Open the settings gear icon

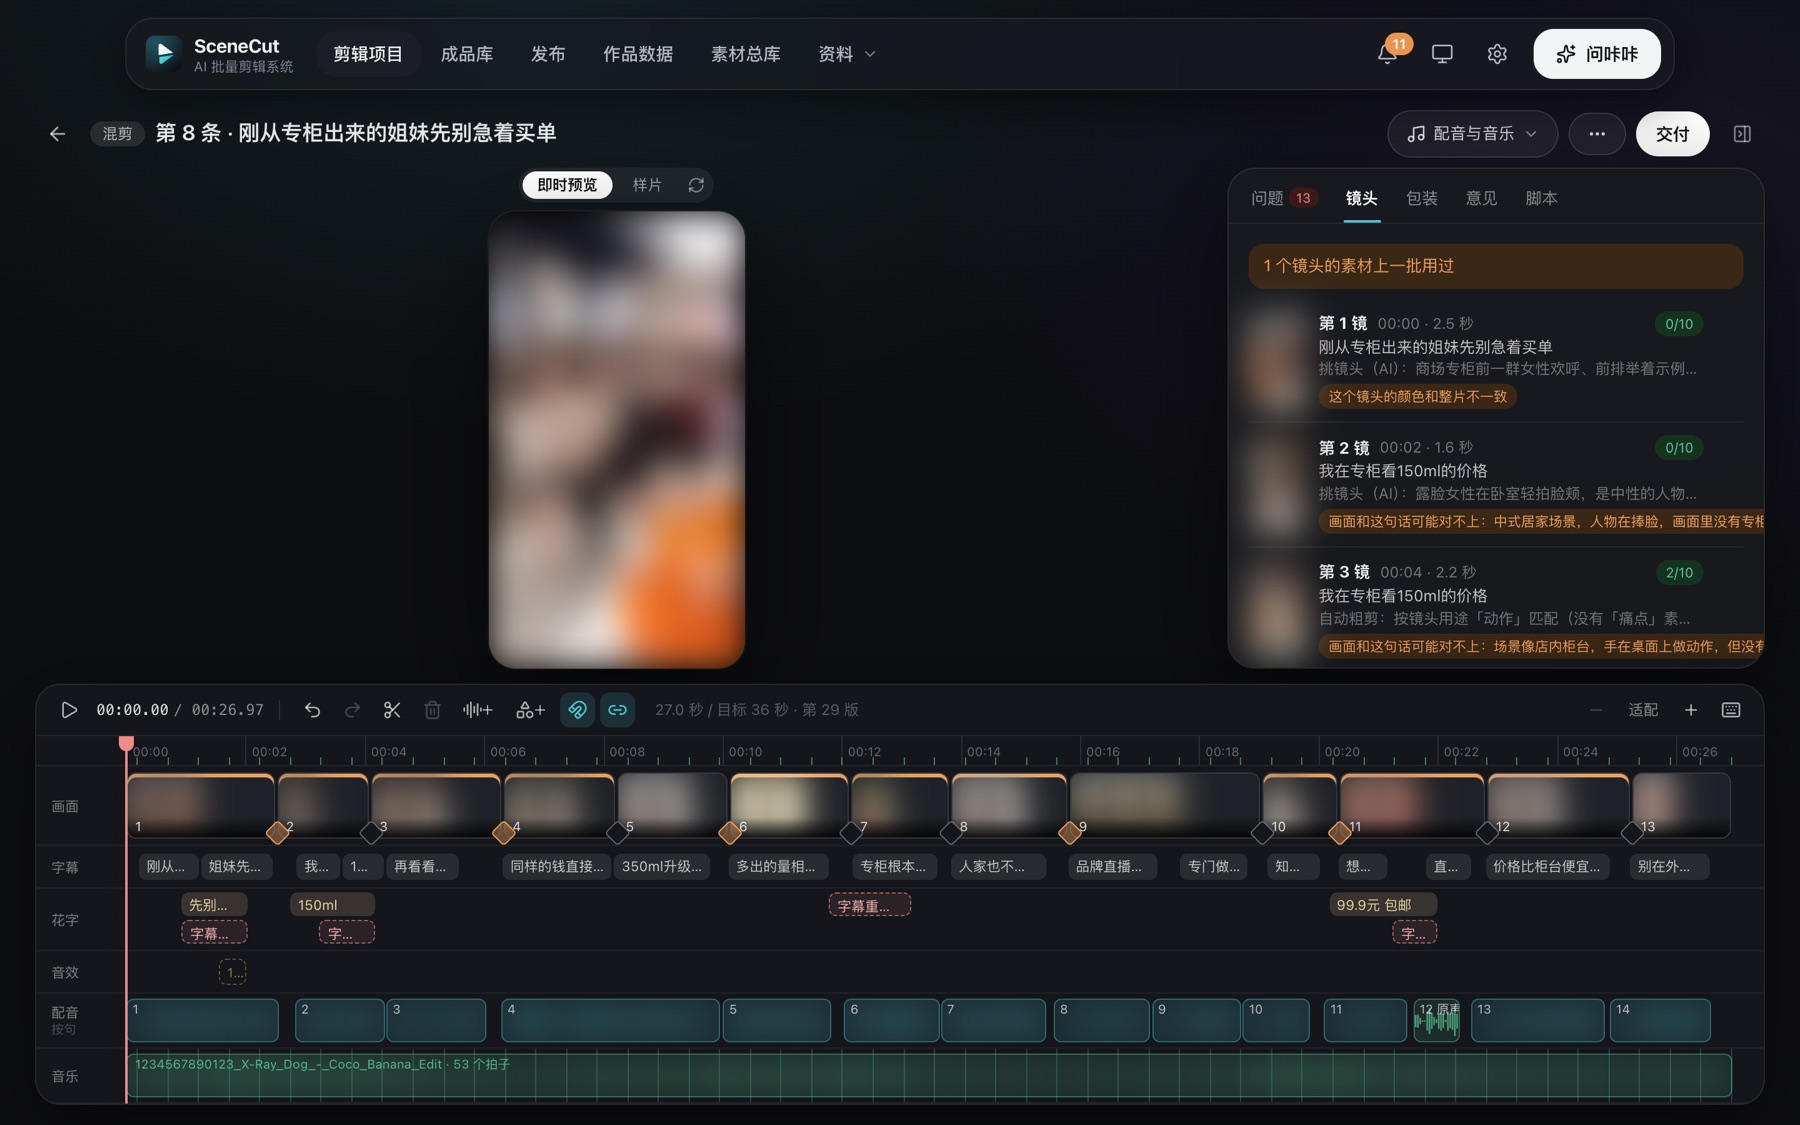tap(1497, 54)
